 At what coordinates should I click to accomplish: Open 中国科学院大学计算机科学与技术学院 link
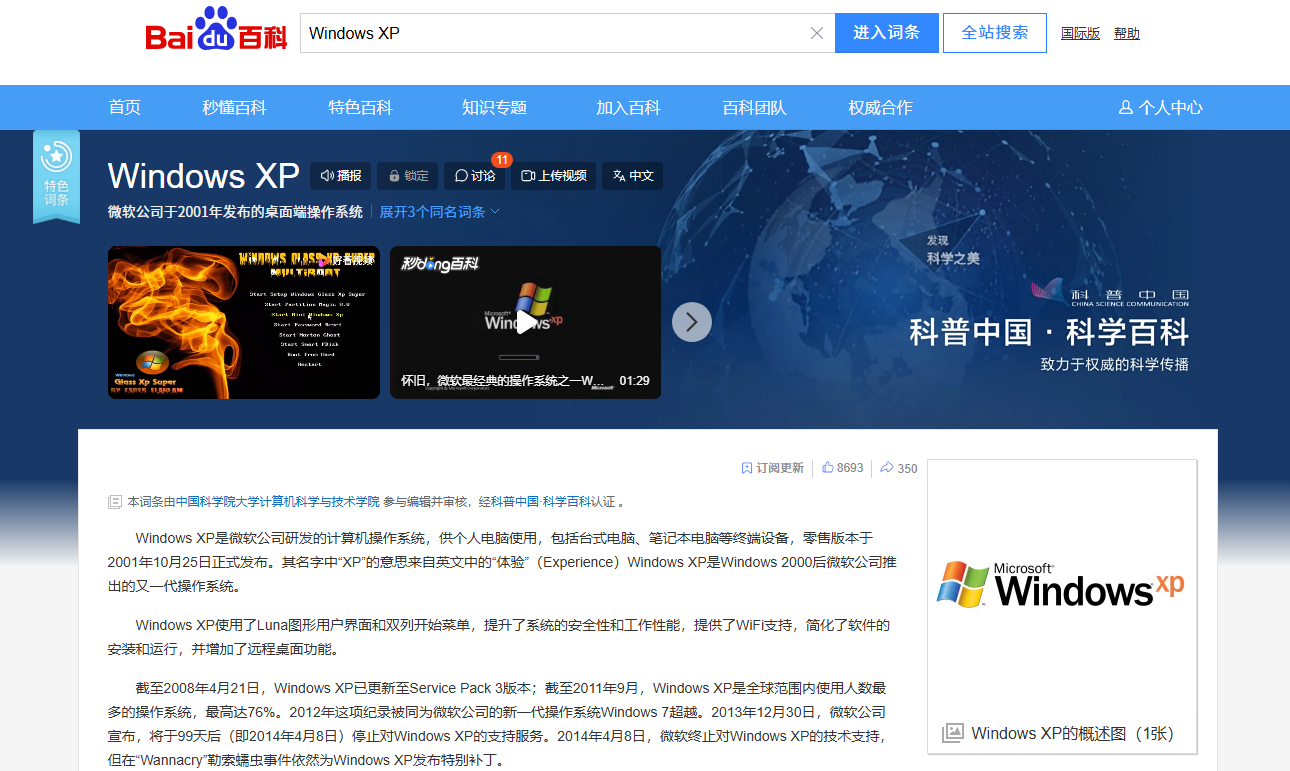pyautogui.click(x=278, y=502)
